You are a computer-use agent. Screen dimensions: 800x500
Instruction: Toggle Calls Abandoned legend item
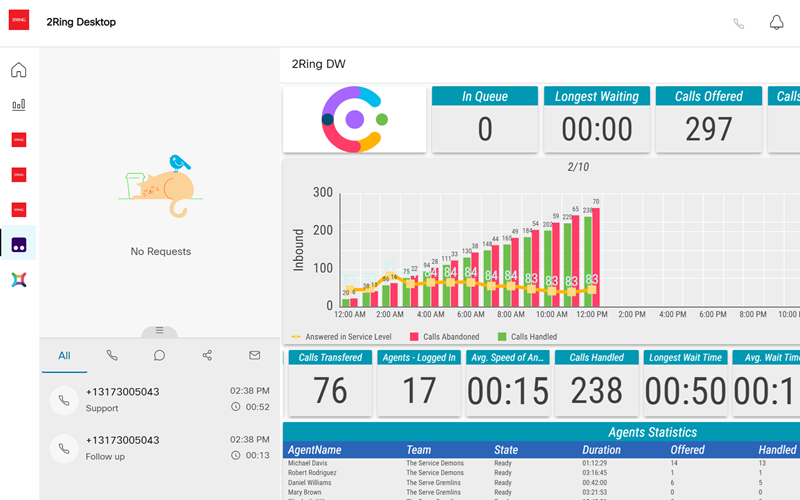(444, 337)
